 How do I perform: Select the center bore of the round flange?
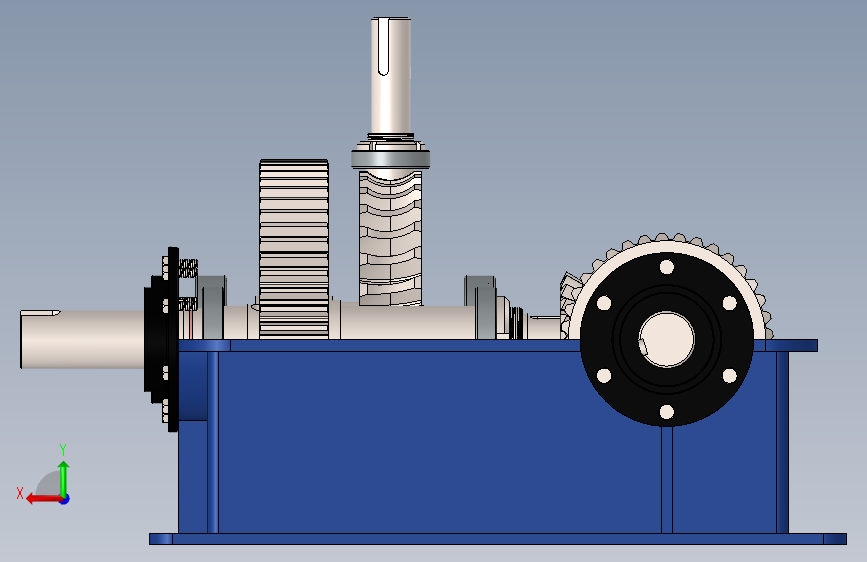667,339
